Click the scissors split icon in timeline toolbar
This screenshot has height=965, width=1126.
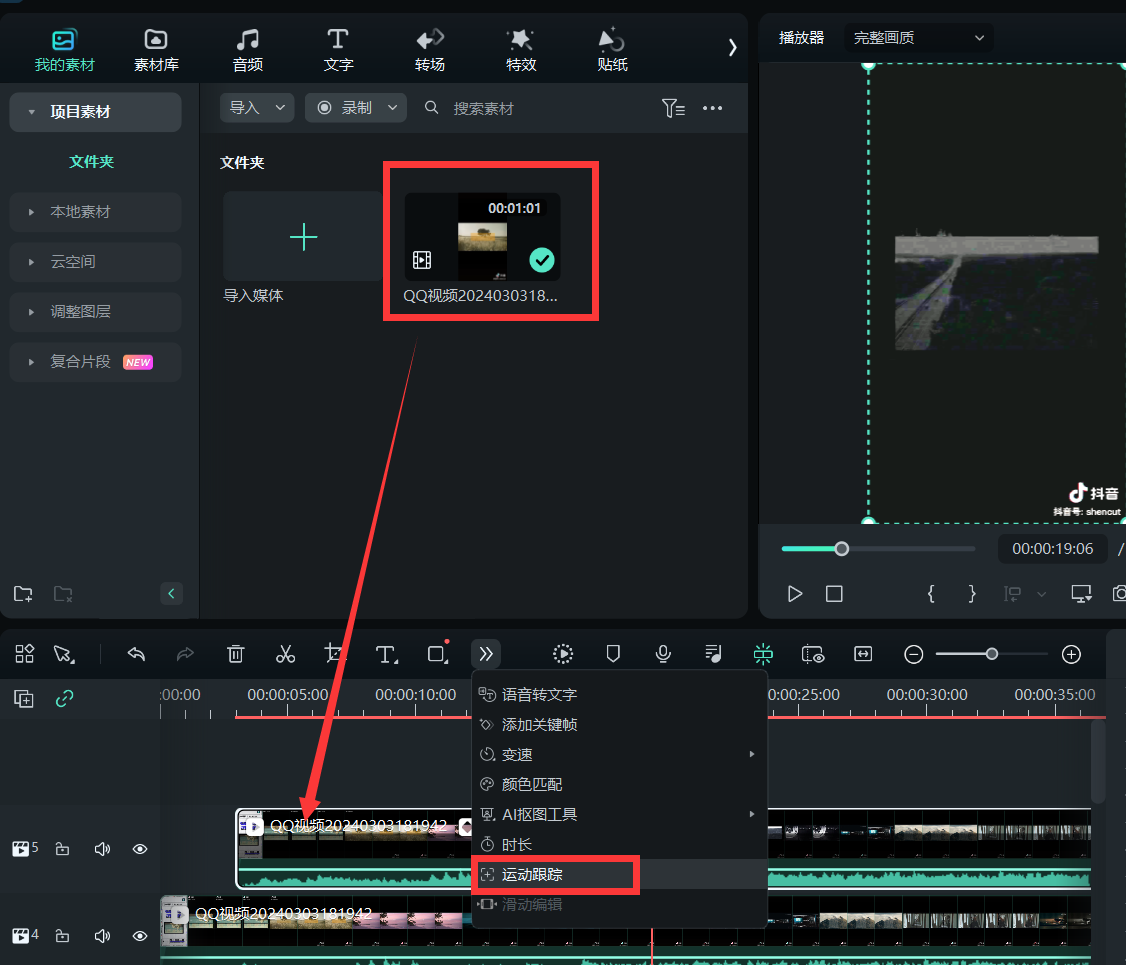285,654
